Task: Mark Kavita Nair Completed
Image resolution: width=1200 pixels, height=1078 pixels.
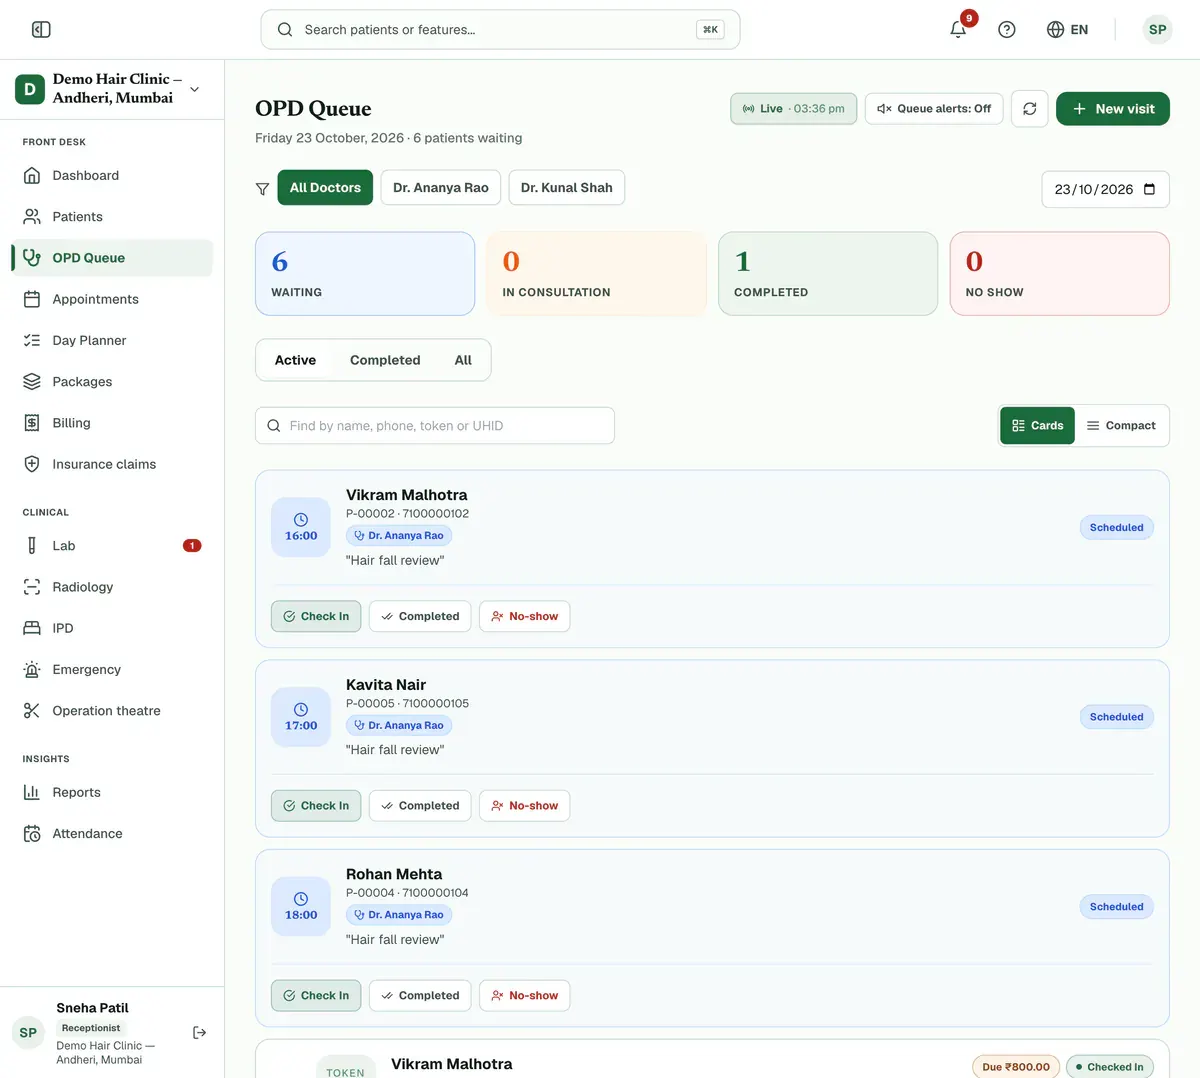Action: pyautogui.click(x=420, y=806)
